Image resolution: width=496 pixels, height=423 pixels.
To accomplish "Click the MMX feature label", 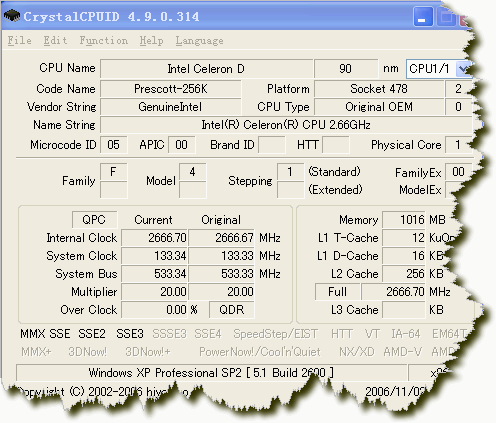I will [33, 334].
